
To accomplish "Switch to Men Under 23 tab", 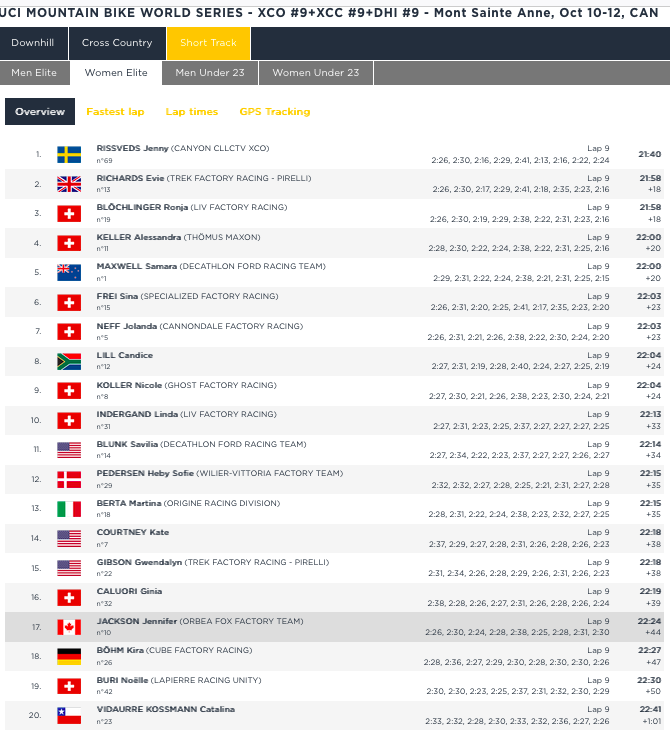I will (x=210, y=73).
